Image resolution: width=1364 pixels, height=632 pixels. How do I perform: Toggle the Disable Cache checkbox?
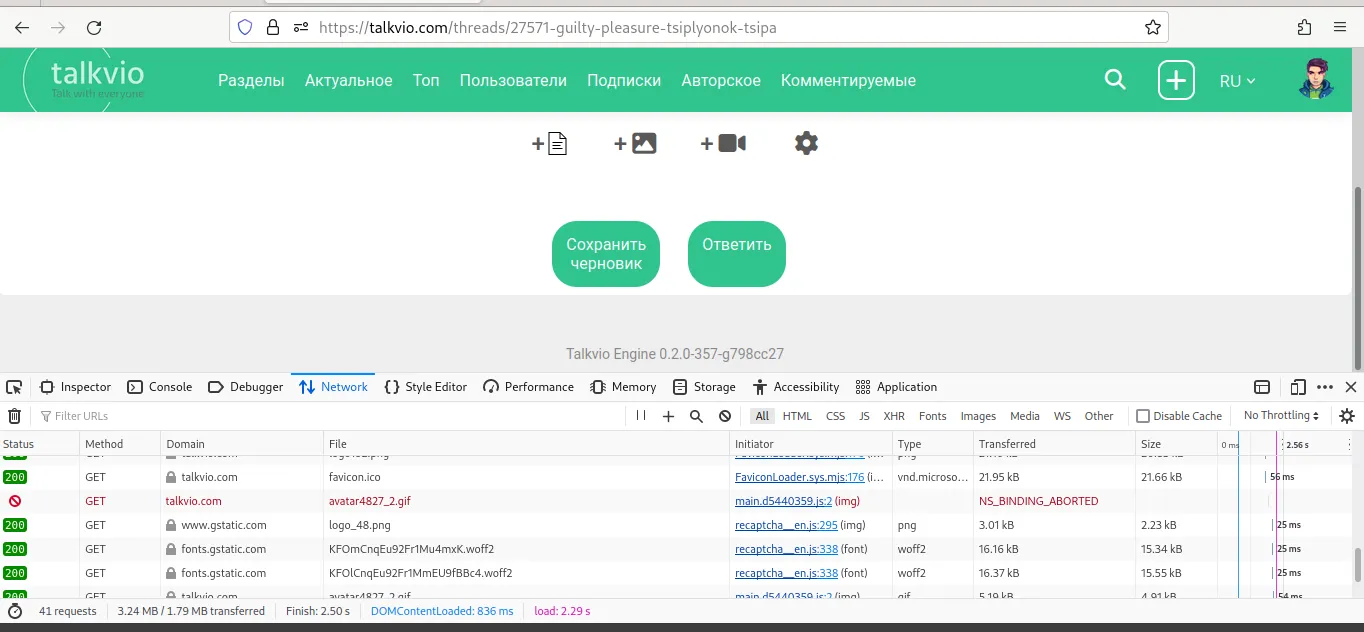(1143, 416)
